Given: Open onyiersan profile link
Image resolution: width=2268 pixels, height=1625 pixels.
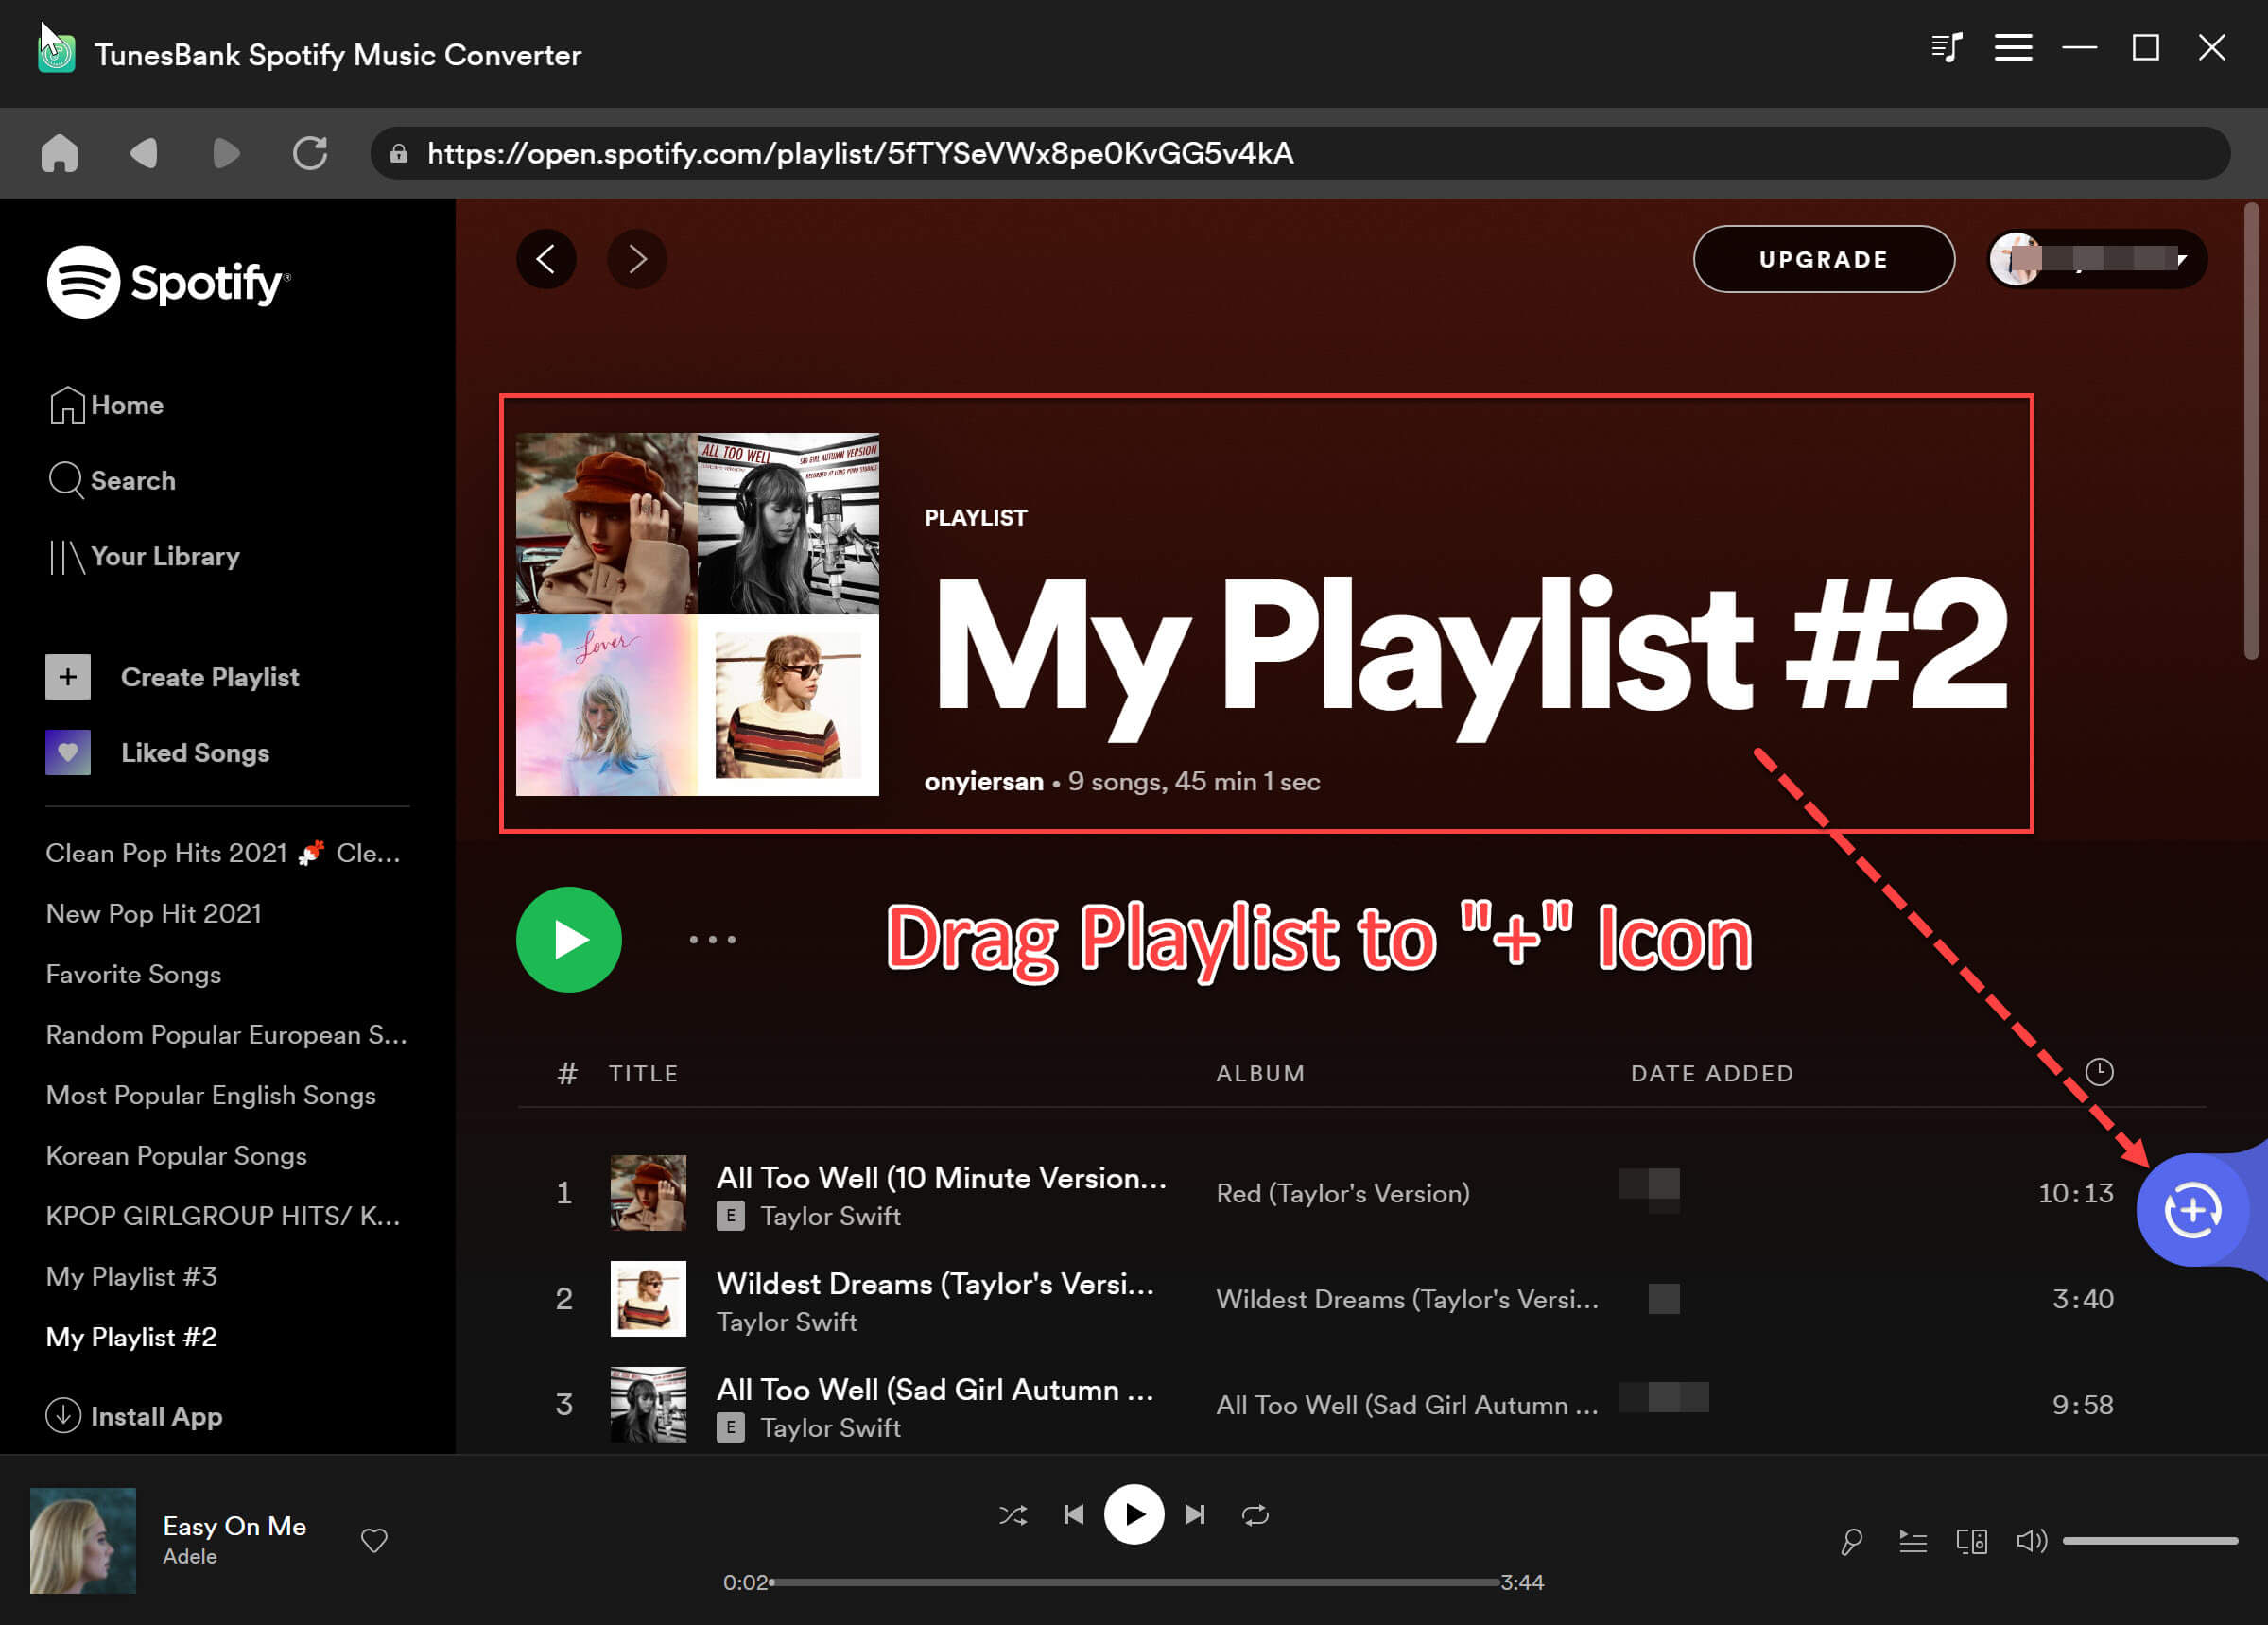Looking at the screenshot, I should 984,781.
